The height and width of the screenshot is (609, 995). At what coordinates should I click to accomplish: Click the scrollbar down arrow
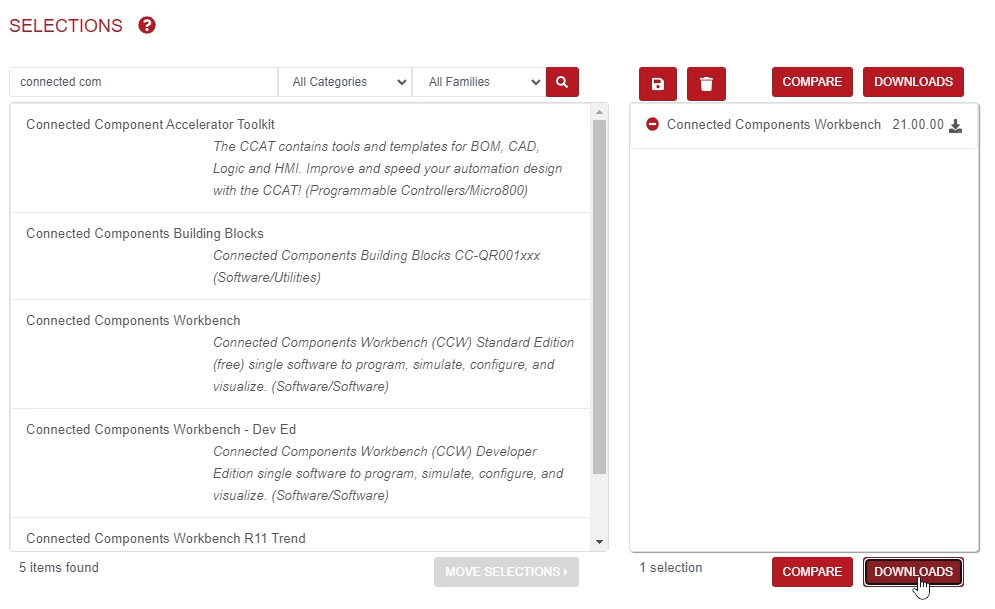pos(599,542)
